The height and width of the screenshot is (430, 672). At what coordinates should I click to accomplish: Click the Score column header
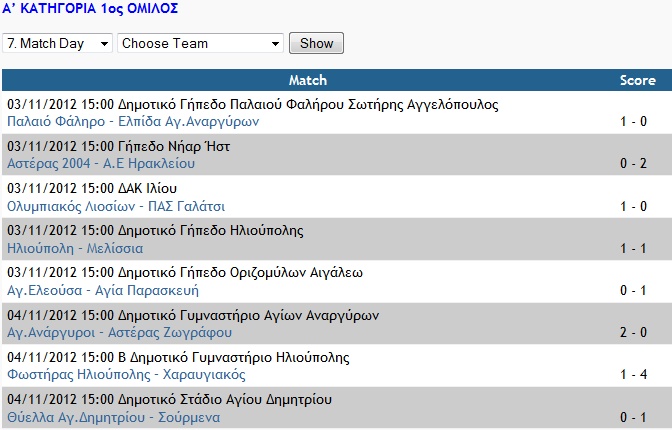point(638,80)
